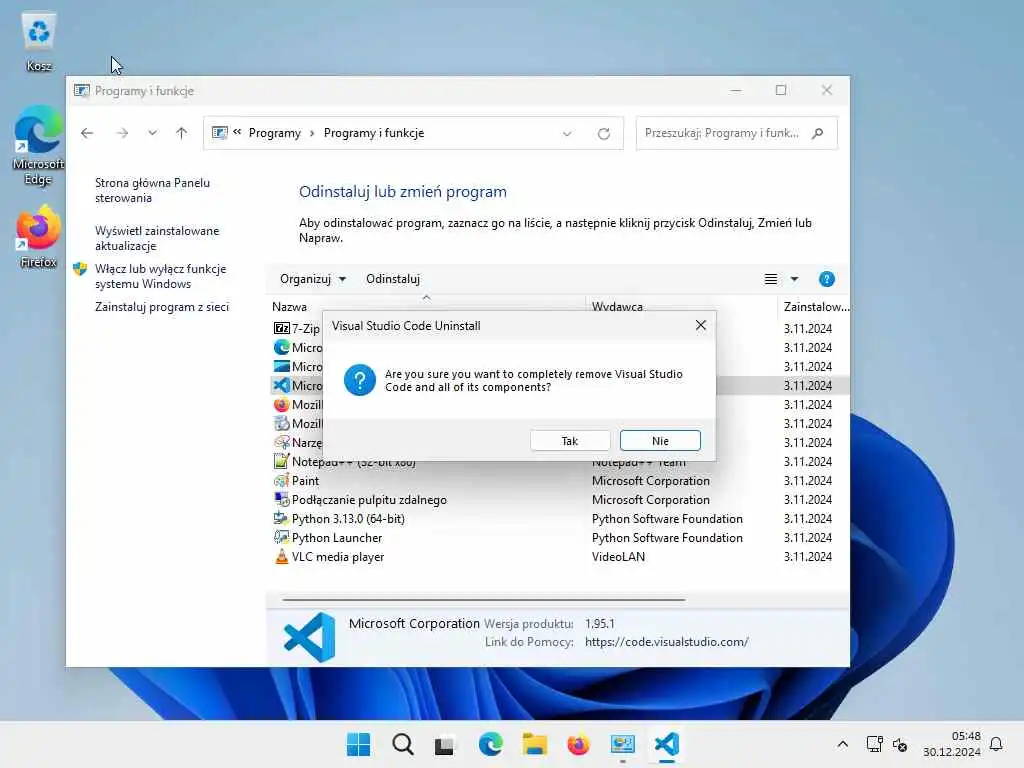Image resolution: width=1024 pixels, height=768 pixels.
Task: Click the Paint icon in program list
Action: pyautogui.click(x=281, y=481)
